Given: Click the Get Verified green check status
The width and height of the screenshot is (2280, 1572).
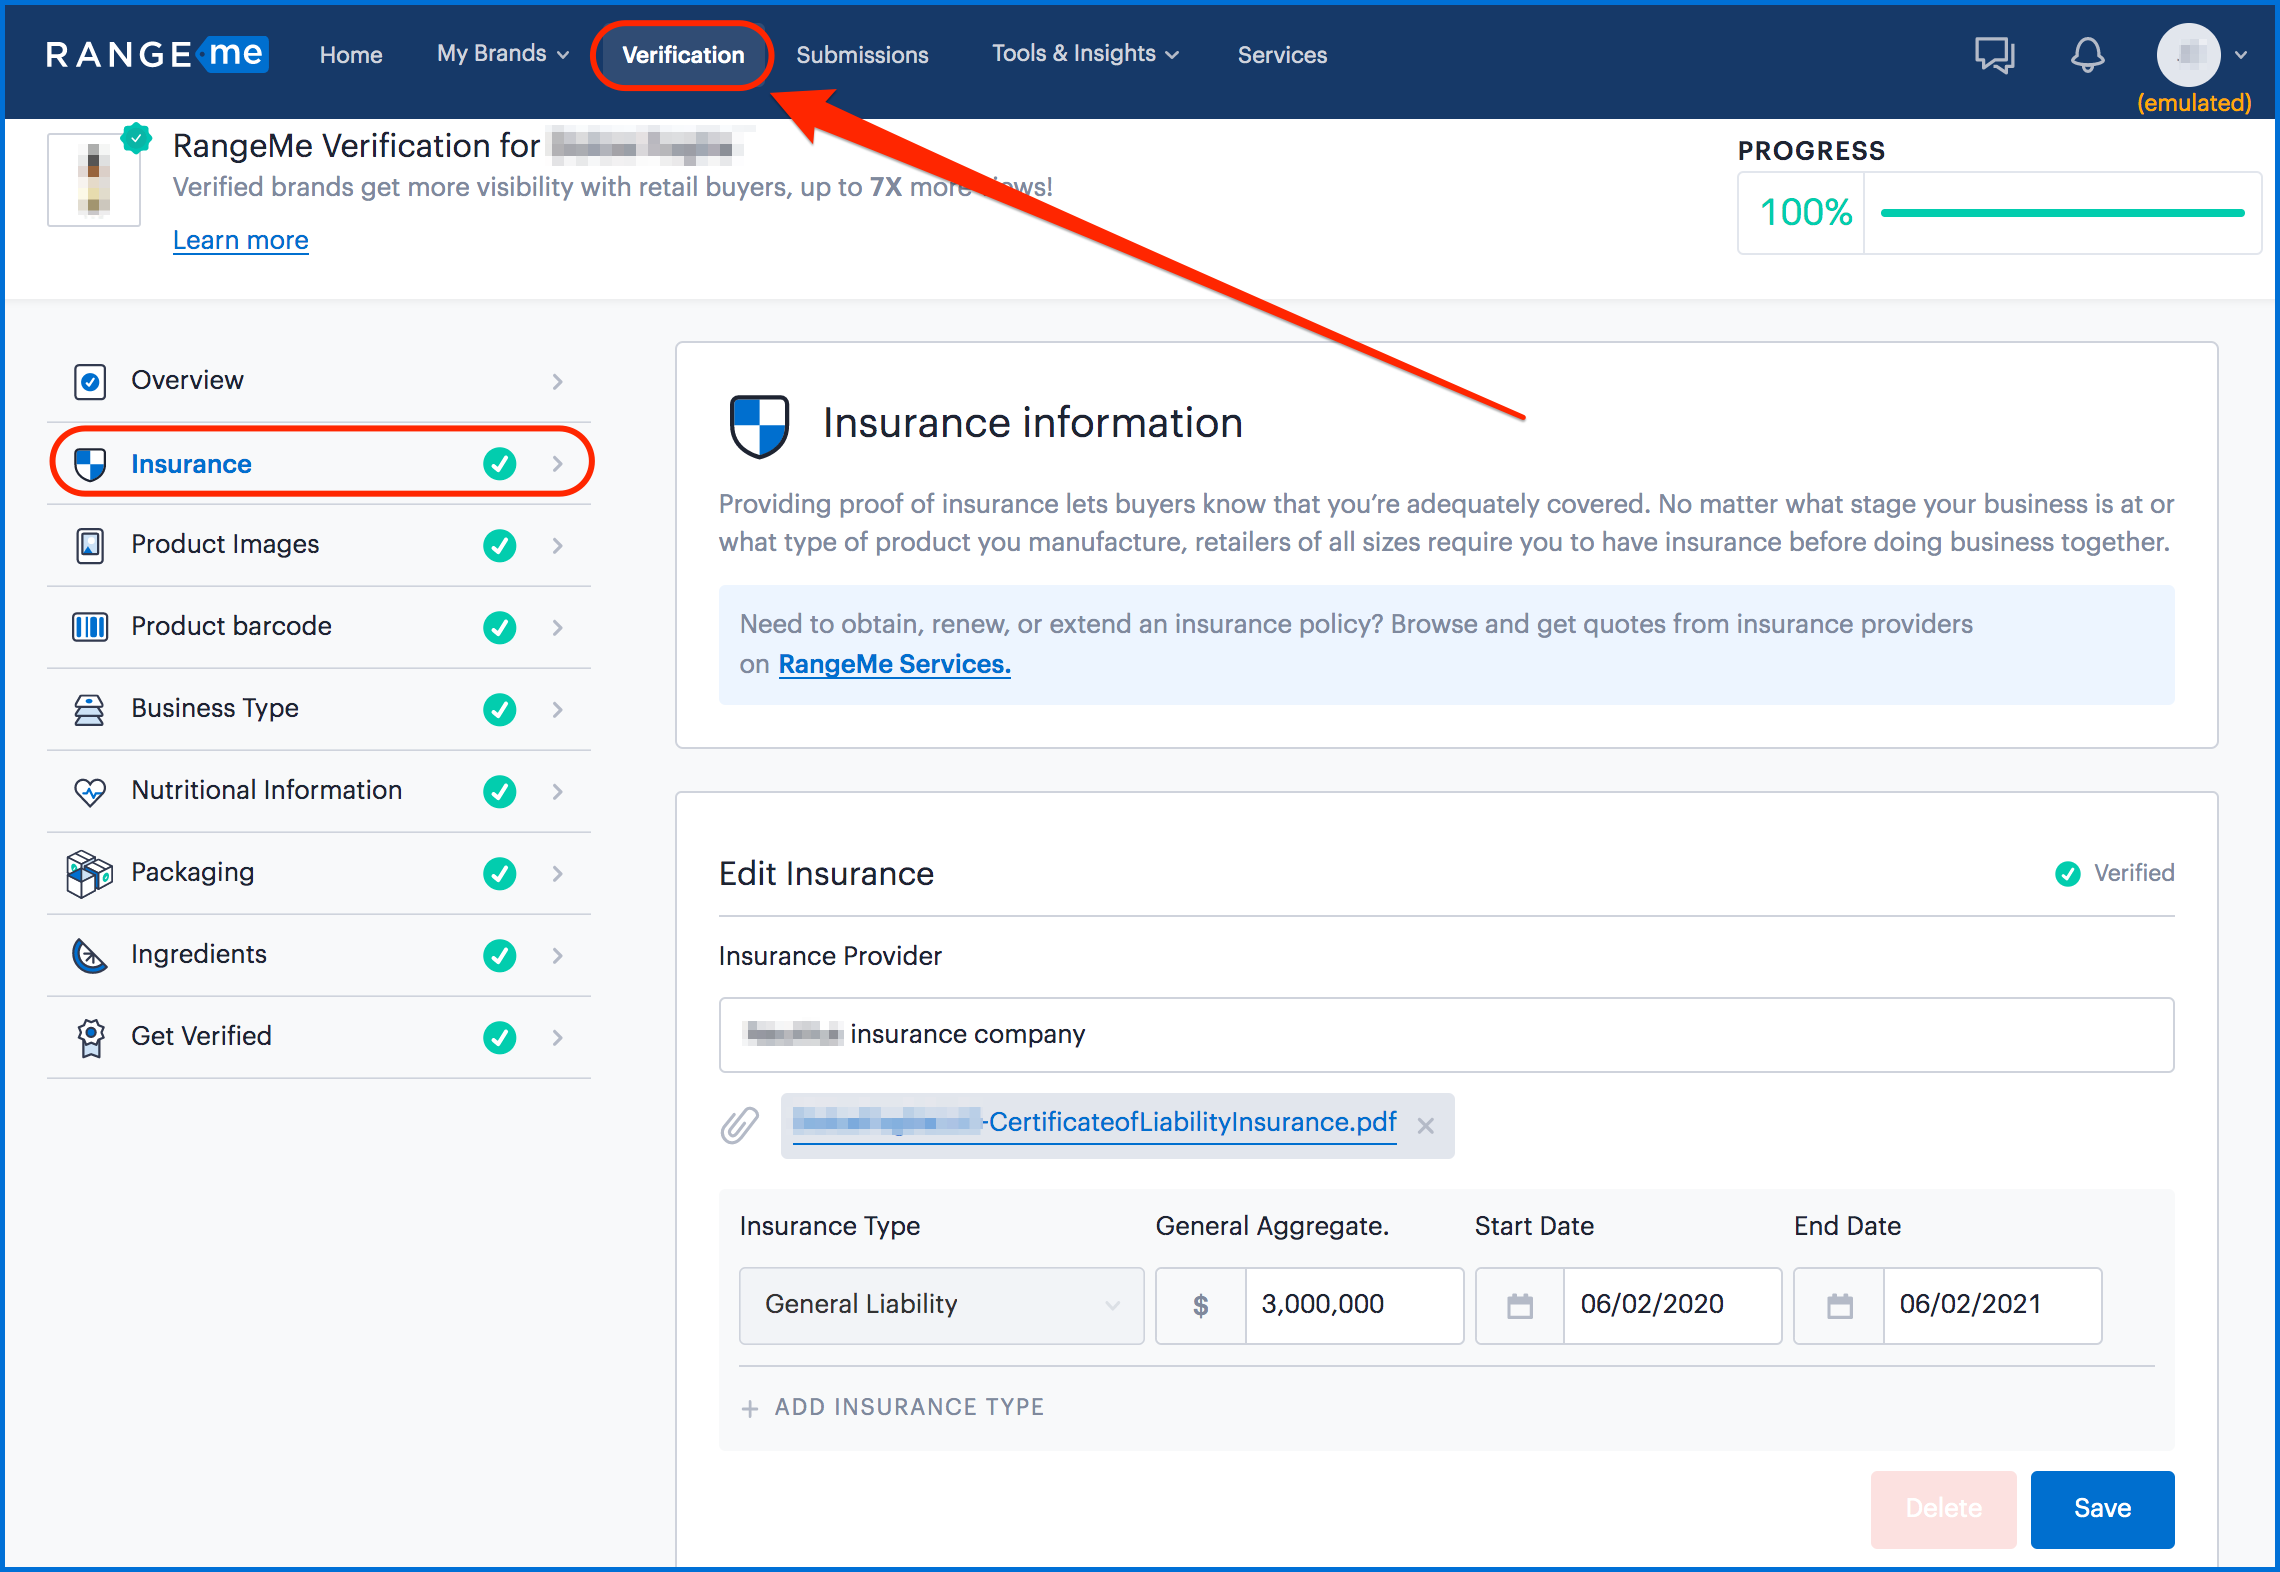Looking at the screenshot, I should click(500, 1038).
